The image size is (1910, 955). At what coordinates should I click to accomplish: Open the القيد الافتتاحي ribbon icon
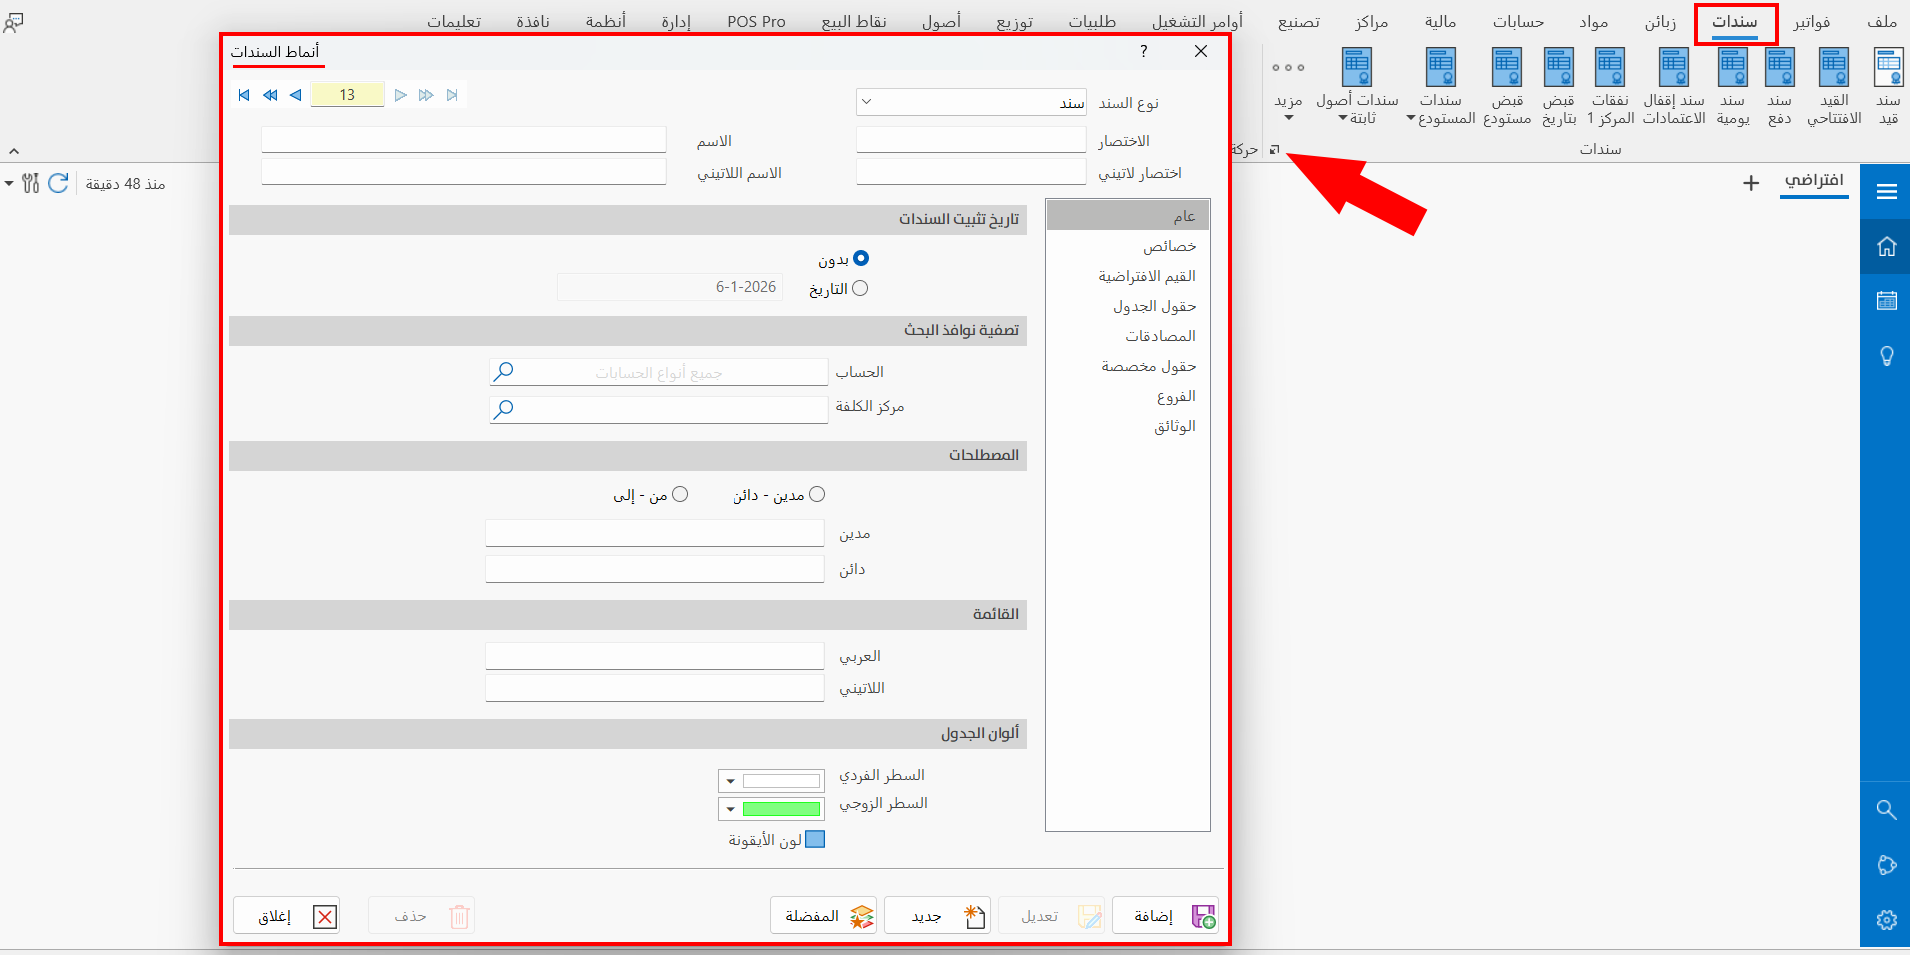point(1834,87)
